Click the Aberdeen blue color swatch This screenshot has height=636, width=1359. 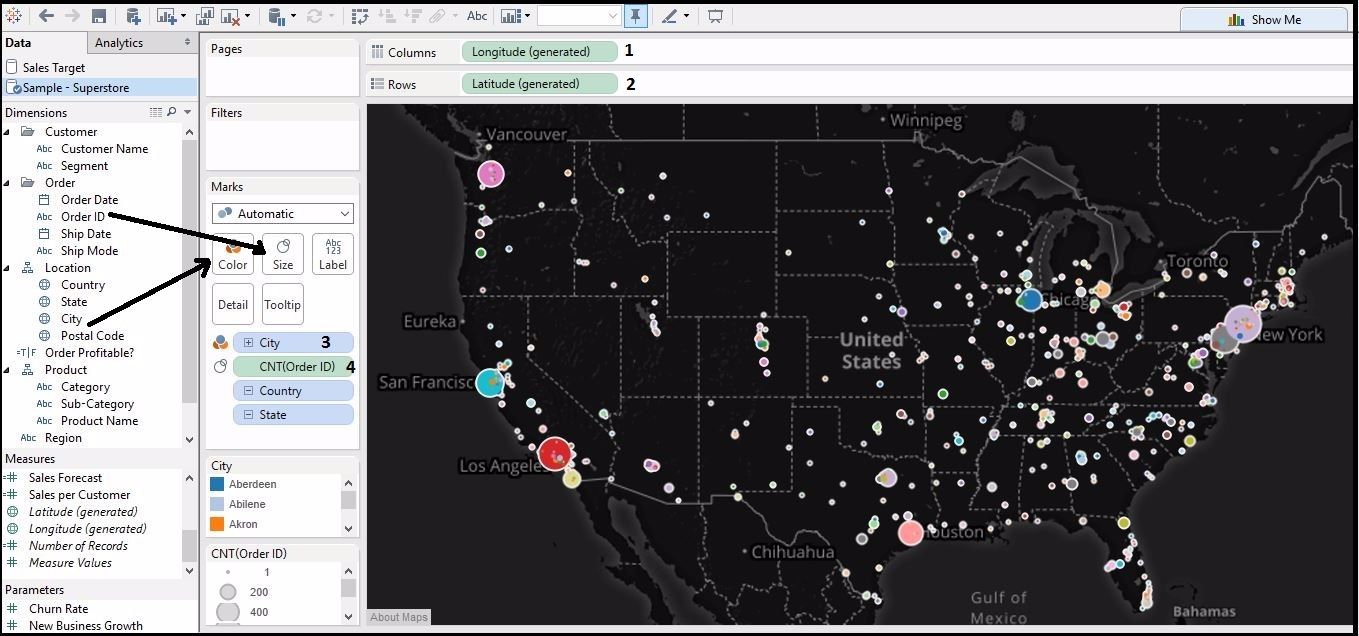click(217, 484)
